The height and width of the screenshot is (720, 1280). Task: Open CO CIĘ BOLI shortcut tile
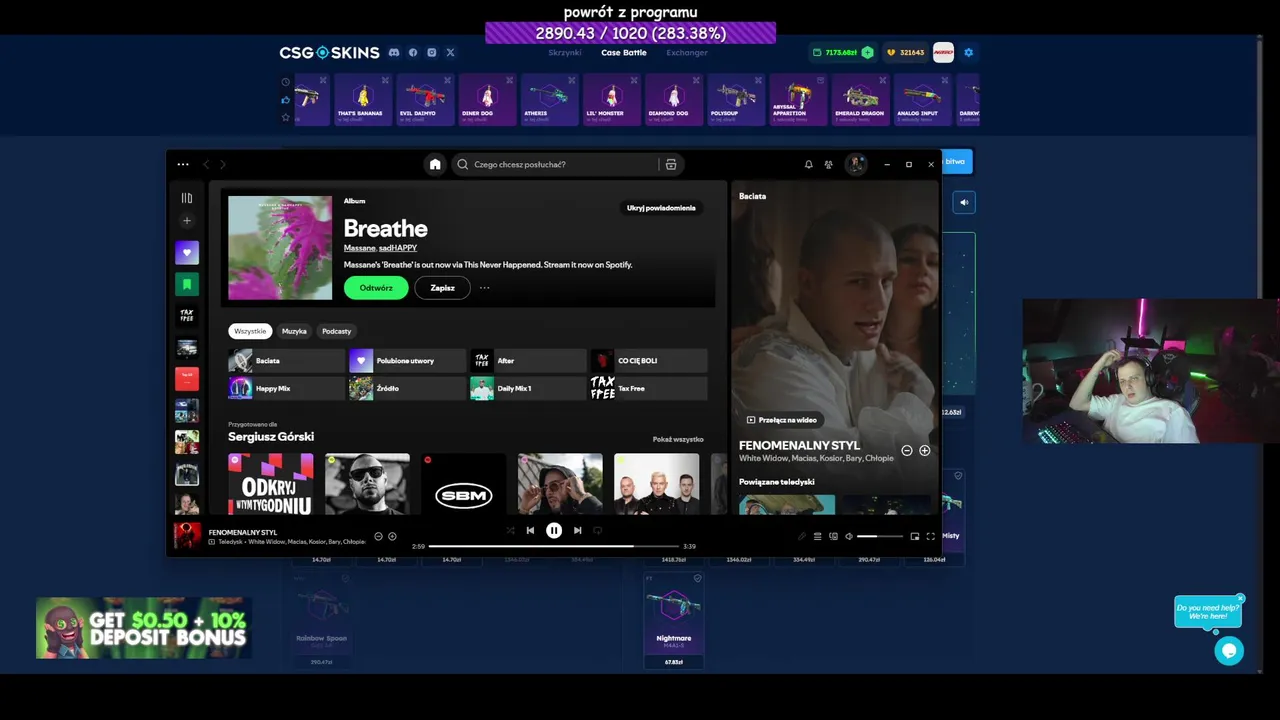649,360
